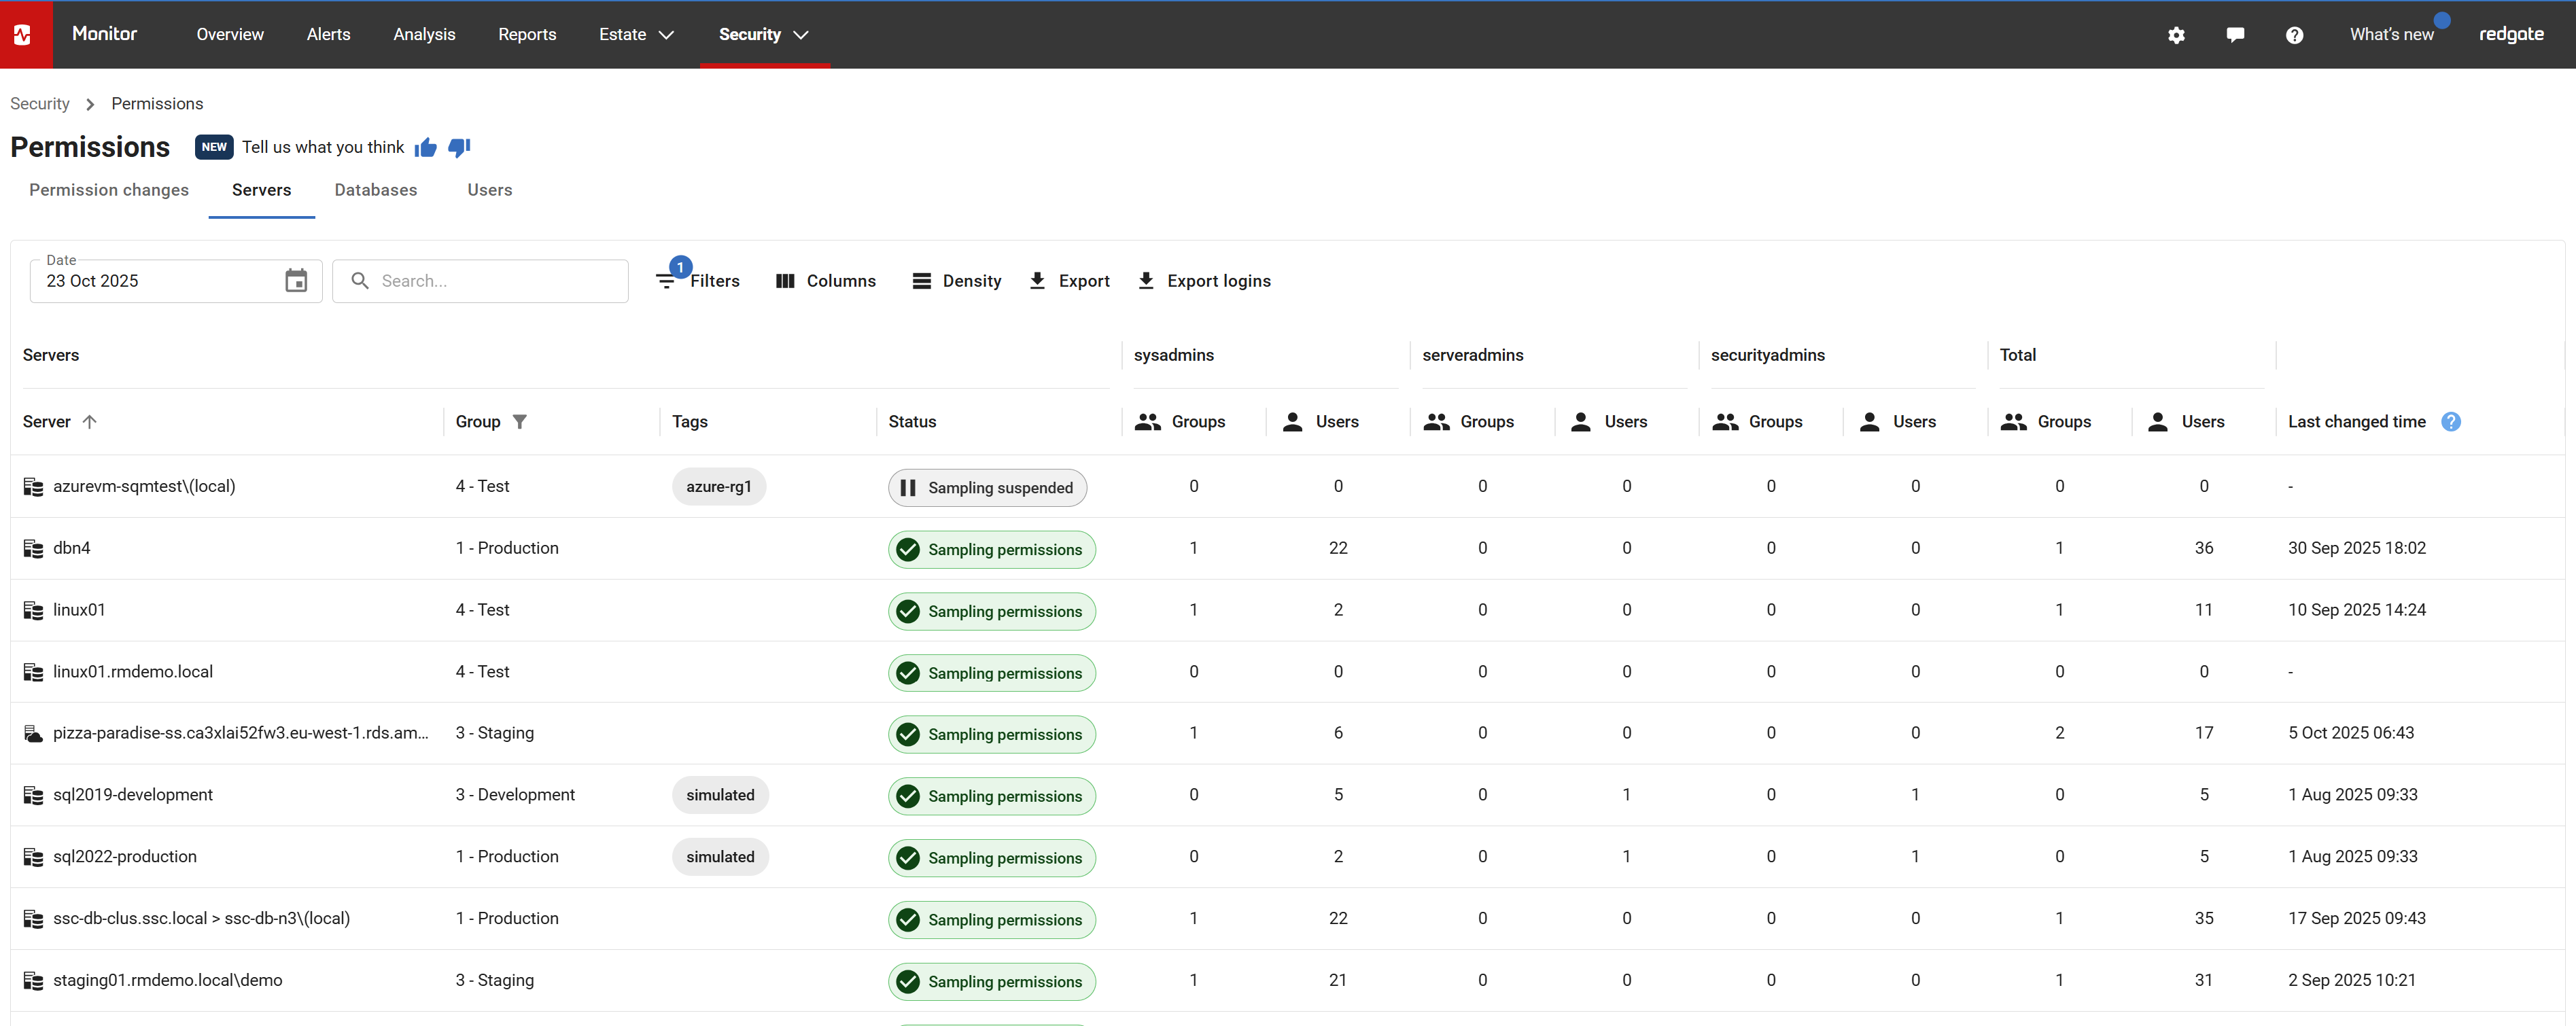Click the Export logins button

coord(1205,281)
